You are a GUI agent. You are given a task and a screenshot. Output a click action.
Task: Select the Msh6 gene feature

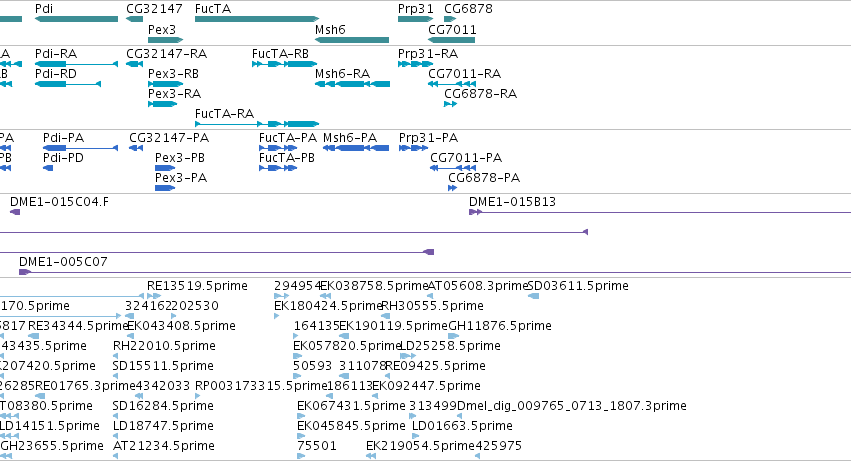pyautogui.click(x=352, y=40)
